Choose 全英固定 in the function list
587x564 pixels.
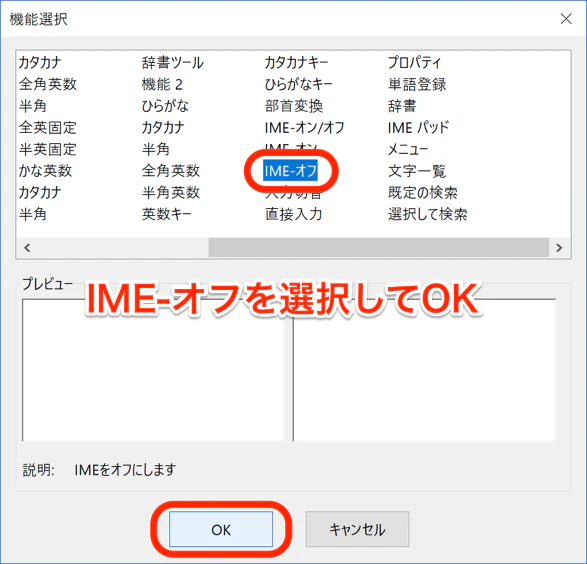pyautogui.click(x=48, y=128)
